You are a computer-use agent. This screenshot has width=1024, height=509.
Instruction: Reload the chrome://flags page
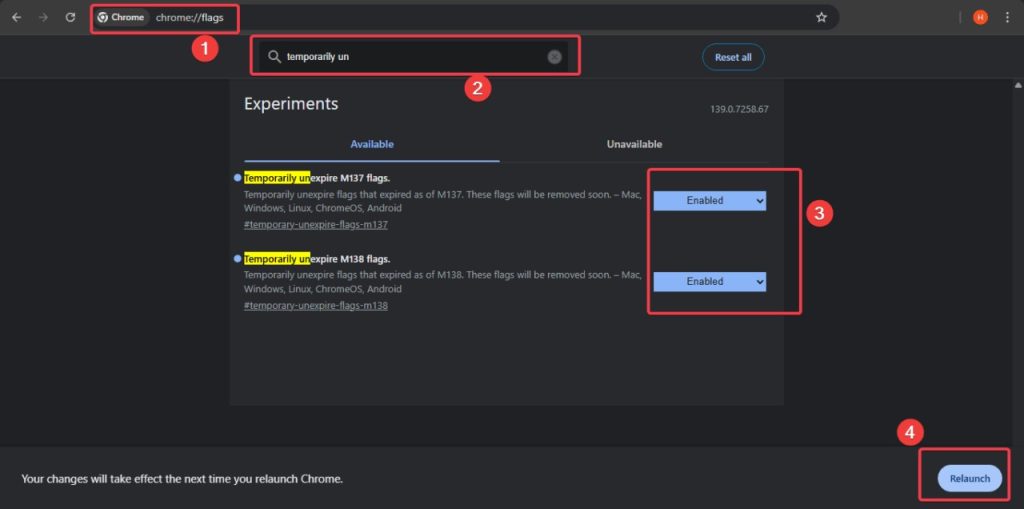click(x=70, y=17)
